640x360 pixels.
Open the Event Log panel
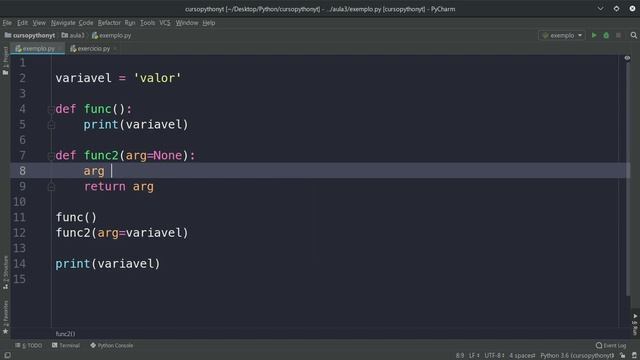(x=611, y=345)
